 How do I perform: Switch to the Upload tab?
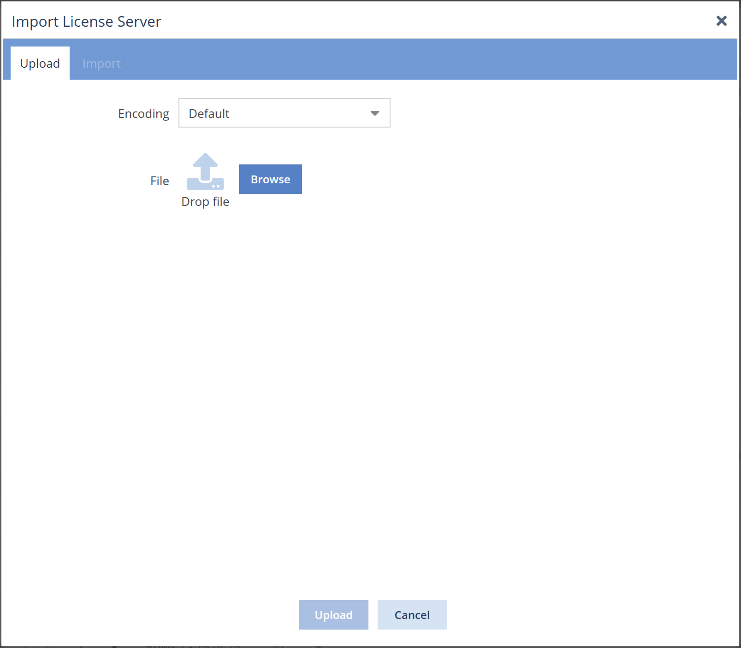40,63
